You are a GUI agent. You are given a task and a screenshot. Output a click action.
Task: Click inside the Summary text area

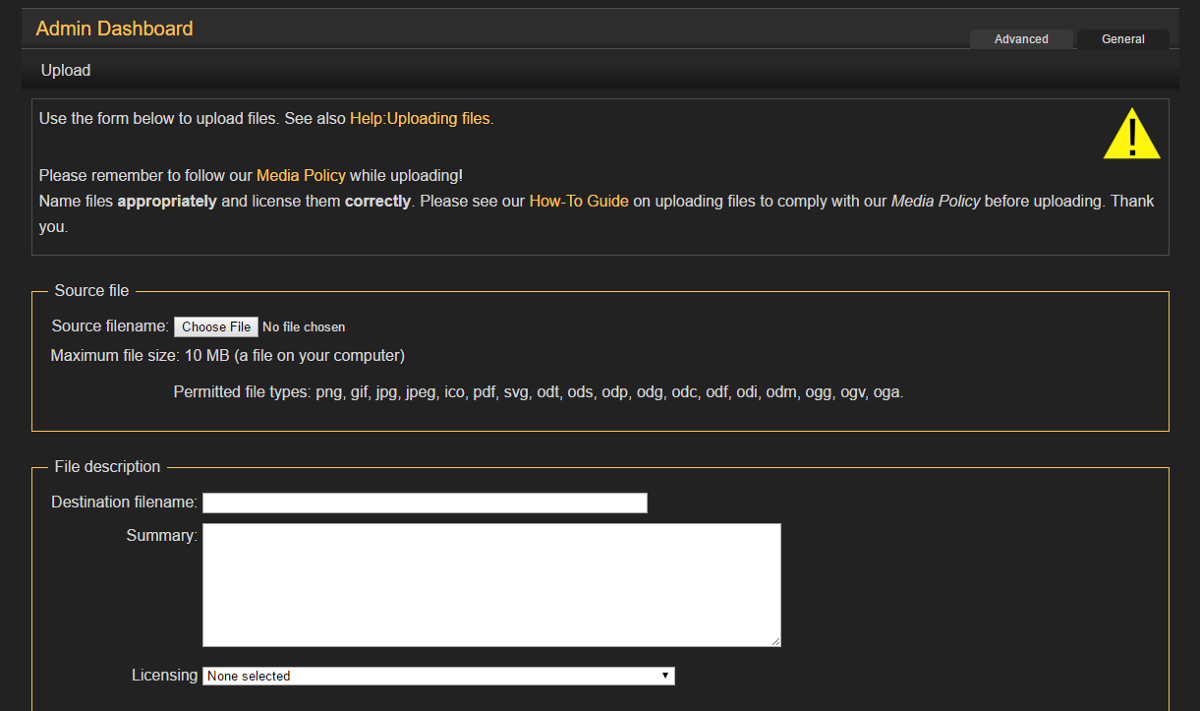(x=491, y=585)
